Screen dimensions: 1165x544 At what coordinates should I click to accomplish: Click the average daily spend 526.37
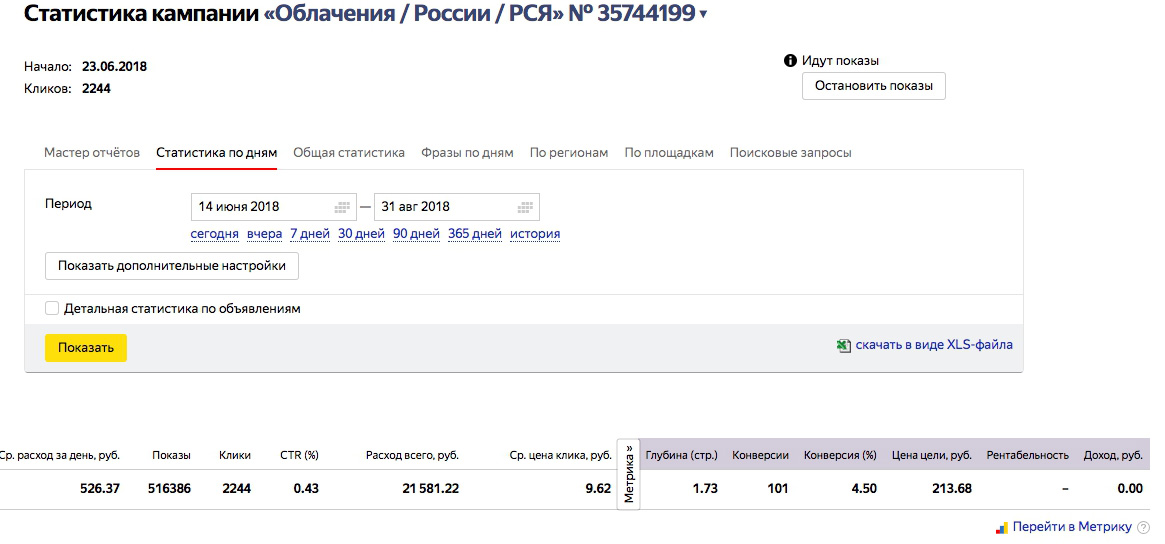click(x=100, y=488)
